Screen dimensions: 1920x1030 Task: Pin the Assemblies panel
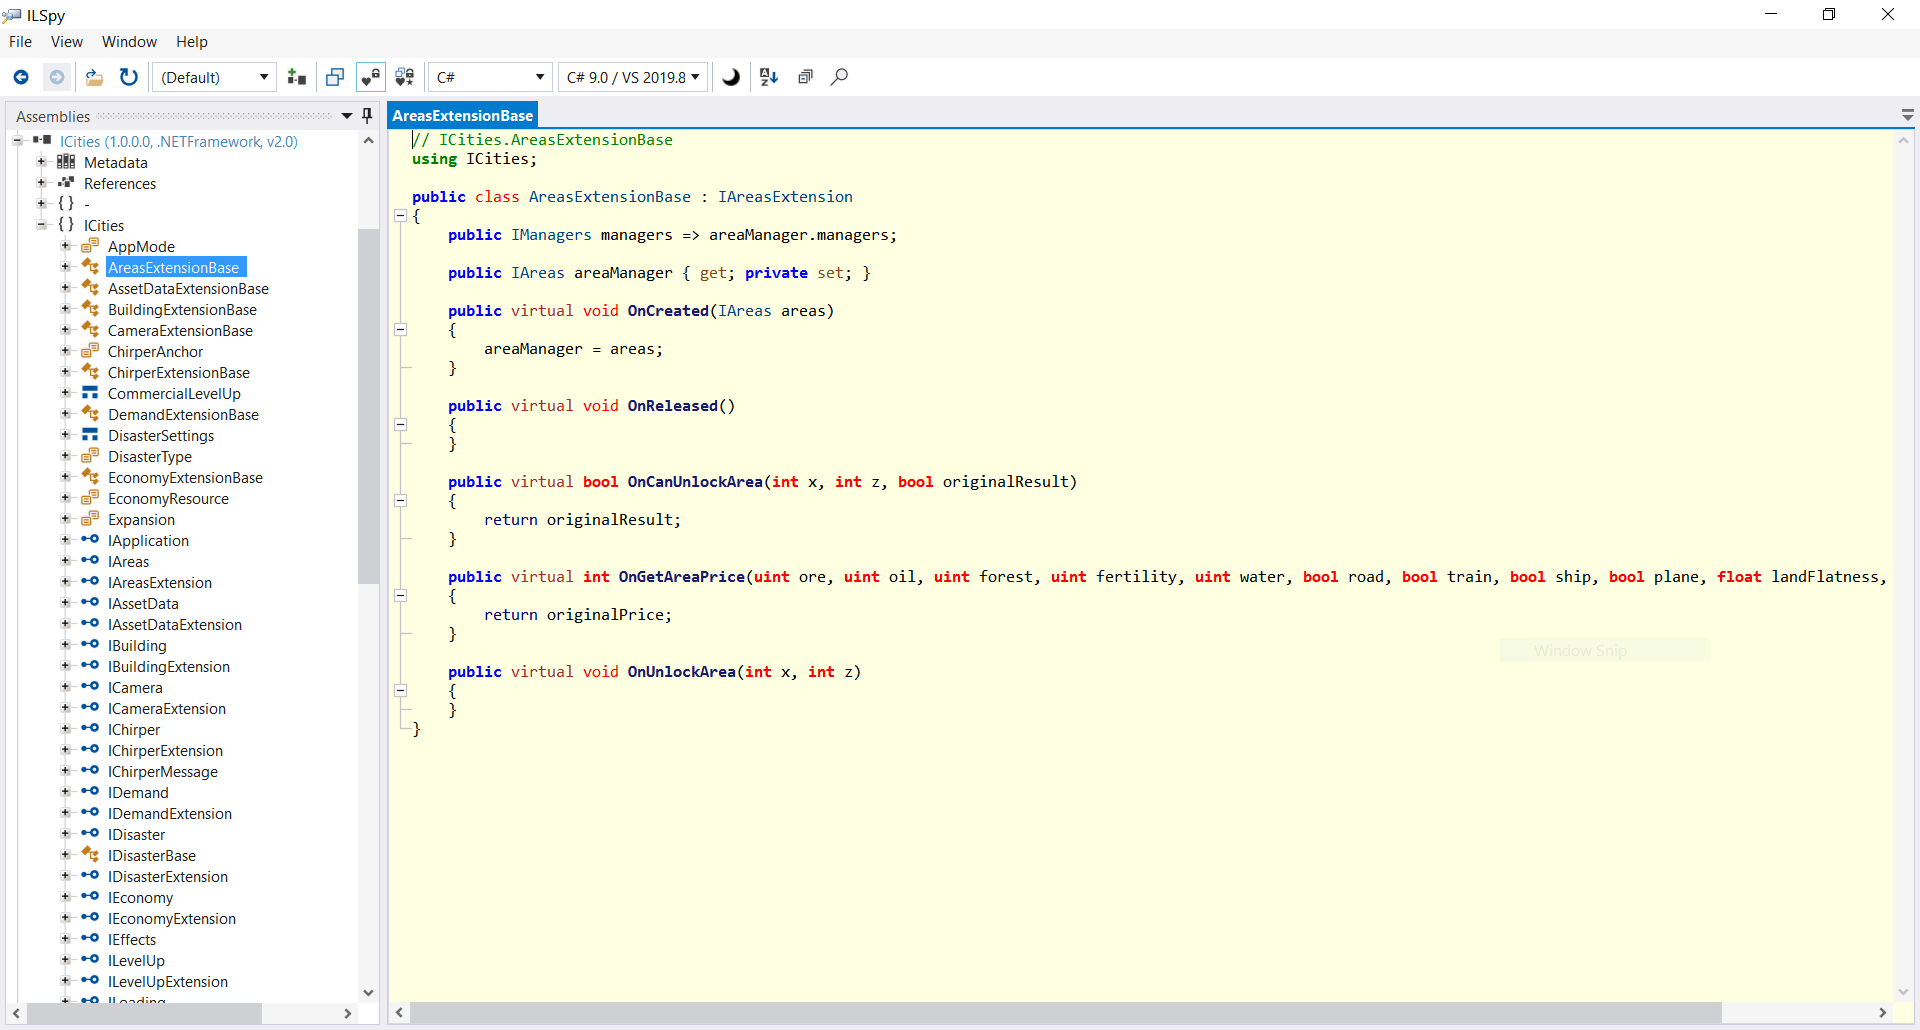coord(367,116)
